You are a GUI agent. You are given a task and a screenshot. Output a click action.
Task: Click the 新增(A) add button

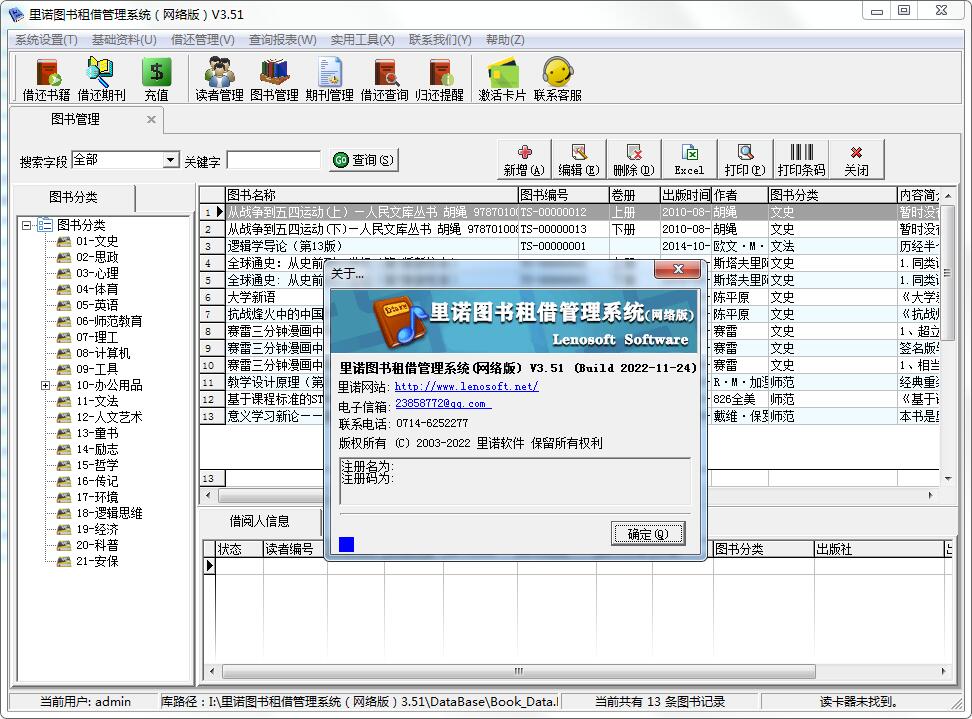pyautogui.click(x=524, y=160)
